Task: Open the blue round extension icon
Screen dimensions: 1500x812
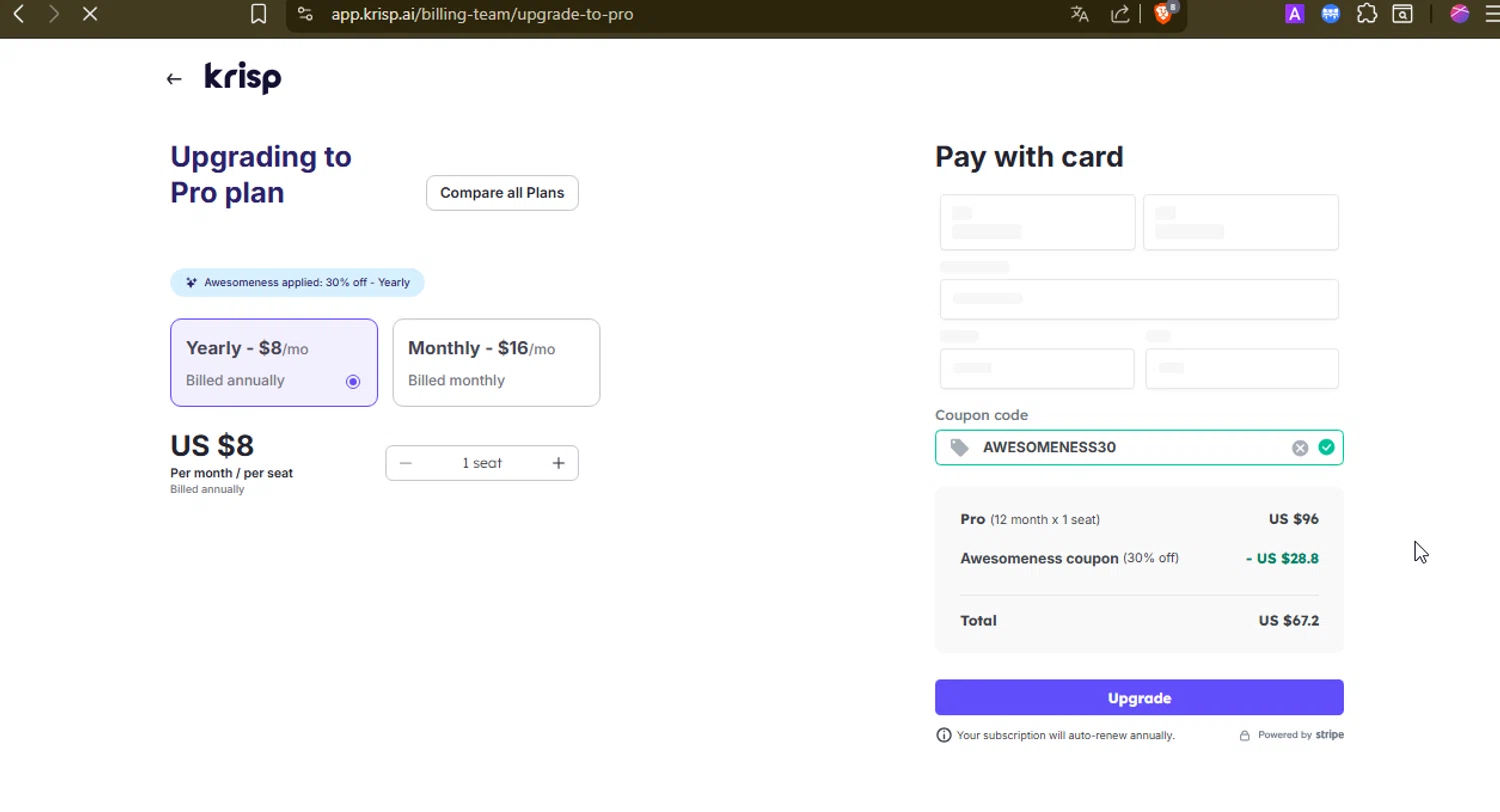Action: pyautogui.click(x=1330, y=14)
